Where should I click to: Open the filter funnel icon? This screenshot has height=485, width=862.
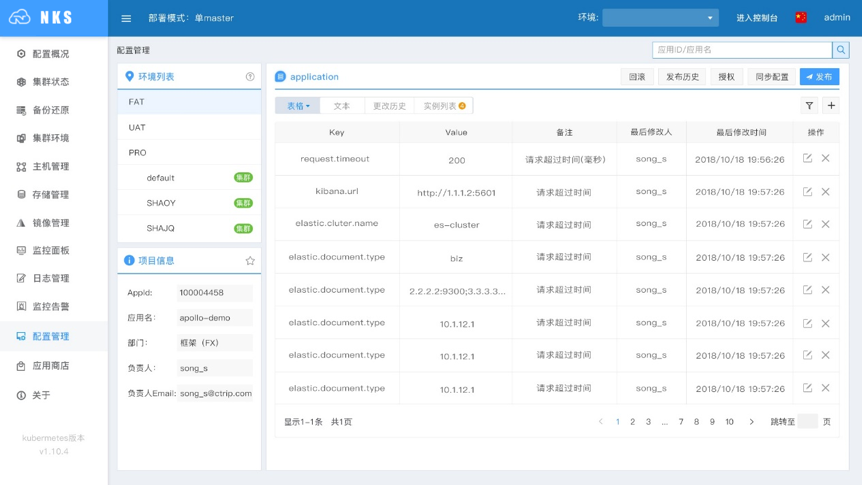[809, 106]
